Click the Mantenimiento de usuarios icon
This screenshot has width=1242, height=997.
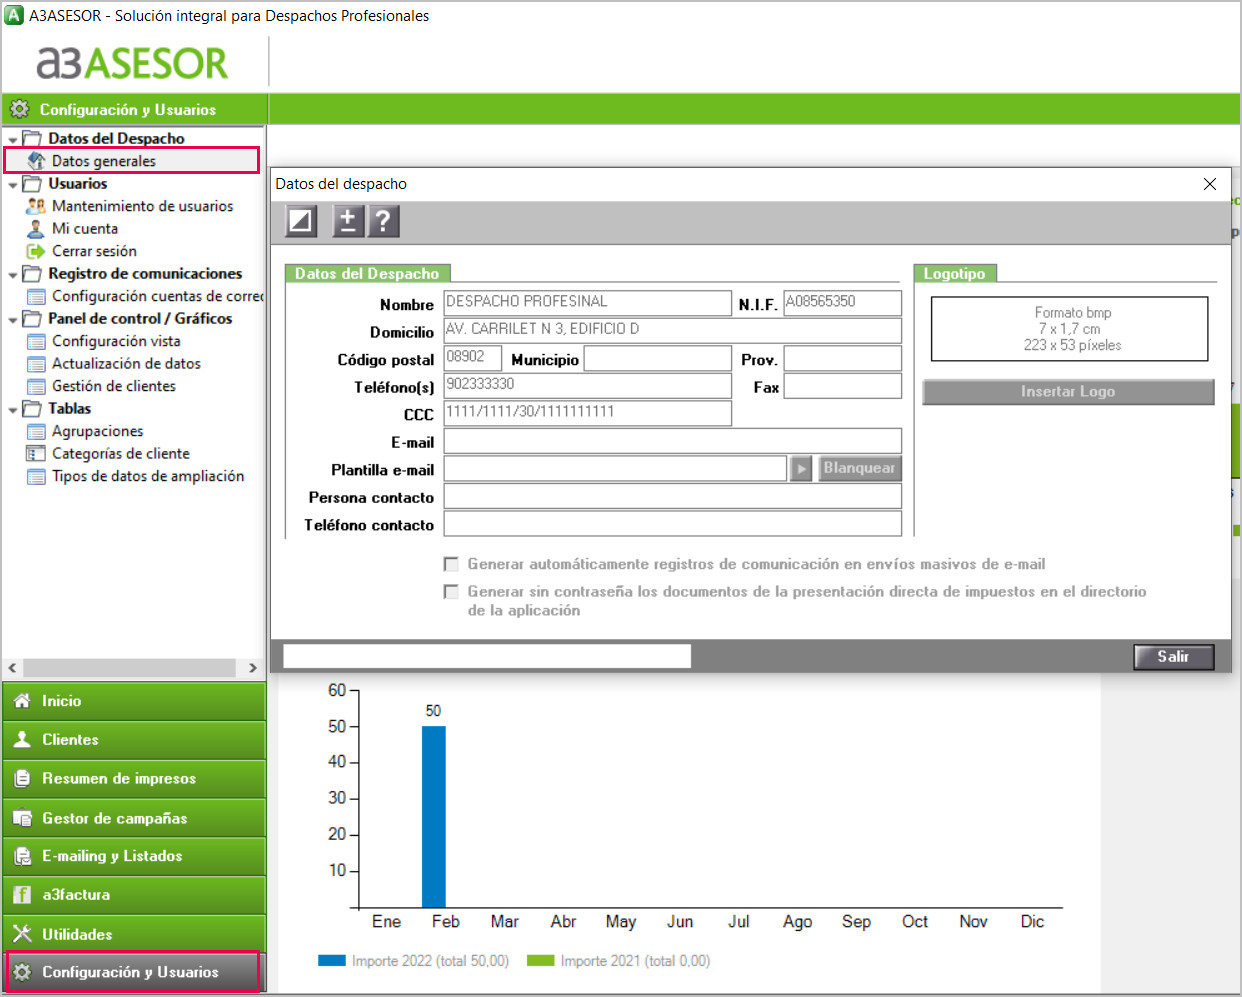36,206
